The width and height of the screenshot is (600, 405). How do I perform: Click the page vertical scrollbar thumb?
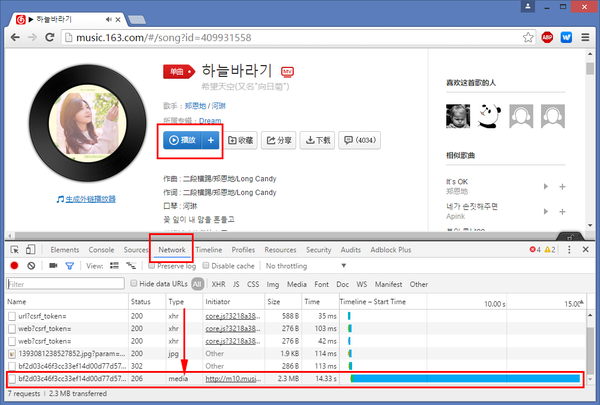coord(590,69)
